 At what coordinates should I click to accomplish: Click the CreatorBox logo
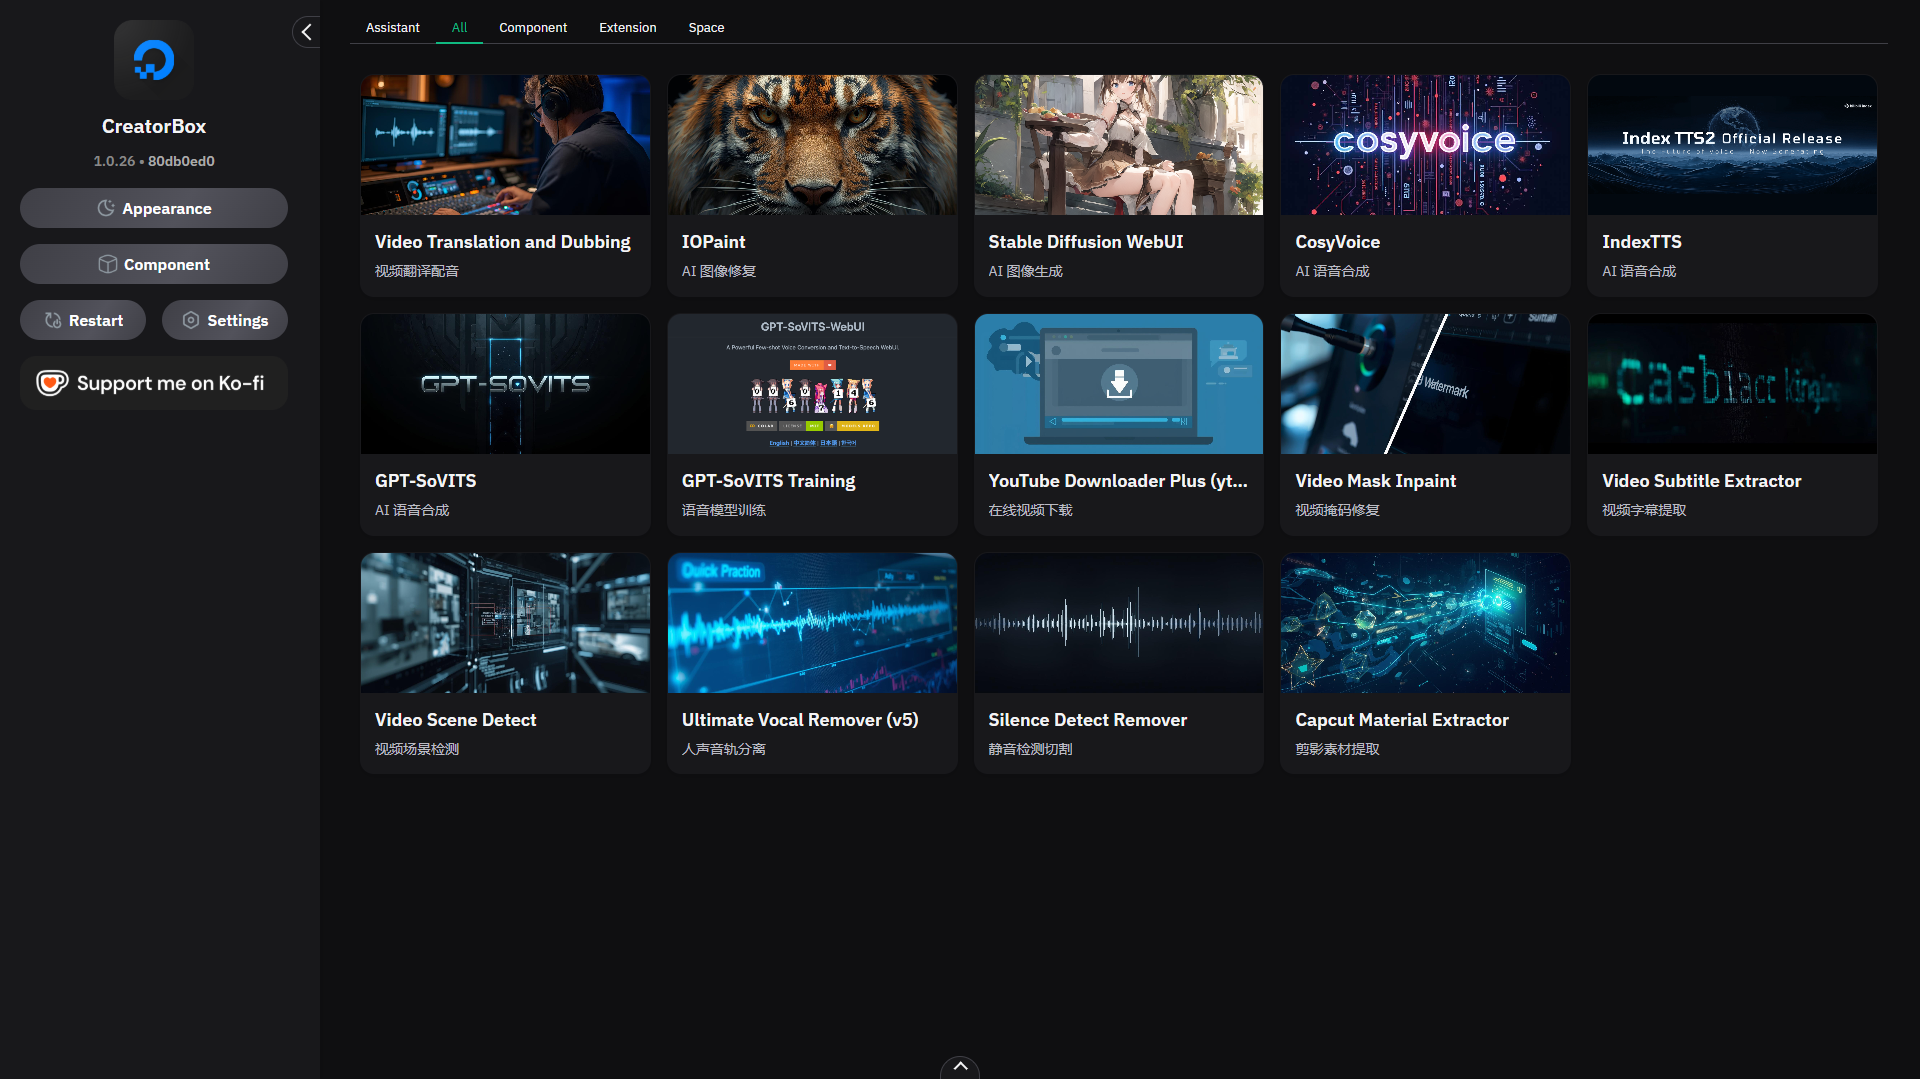point(153,59)
